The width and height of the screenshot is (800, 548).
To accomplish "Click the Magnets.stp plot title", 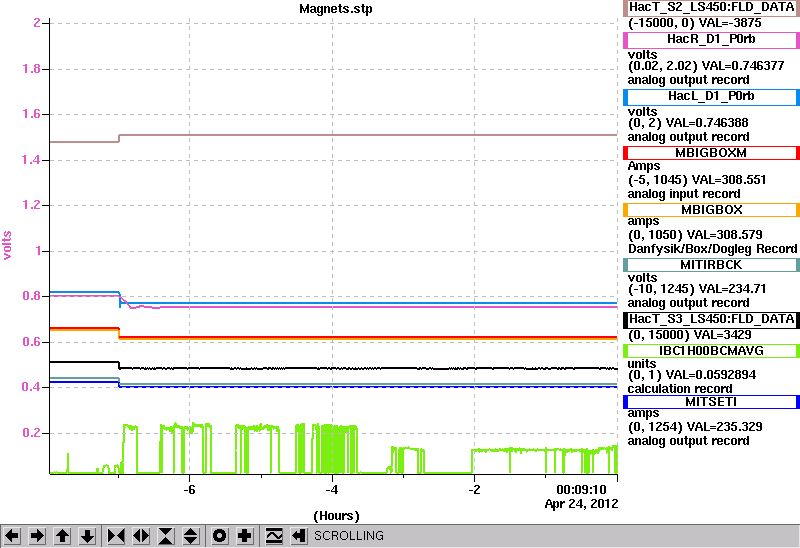I will (x=336, y=9).
